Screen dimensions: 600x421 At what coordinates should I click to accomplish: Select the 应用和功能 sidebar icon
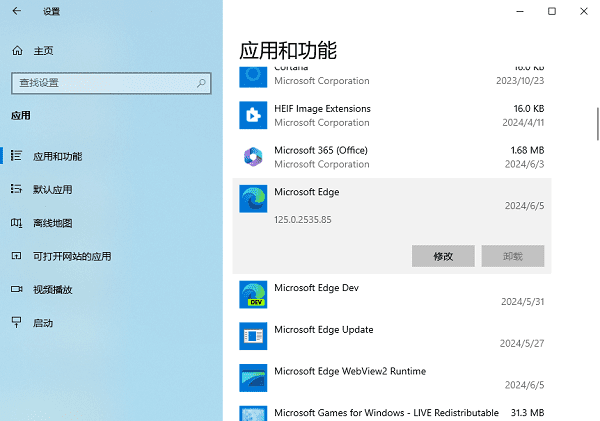point(16,156)
